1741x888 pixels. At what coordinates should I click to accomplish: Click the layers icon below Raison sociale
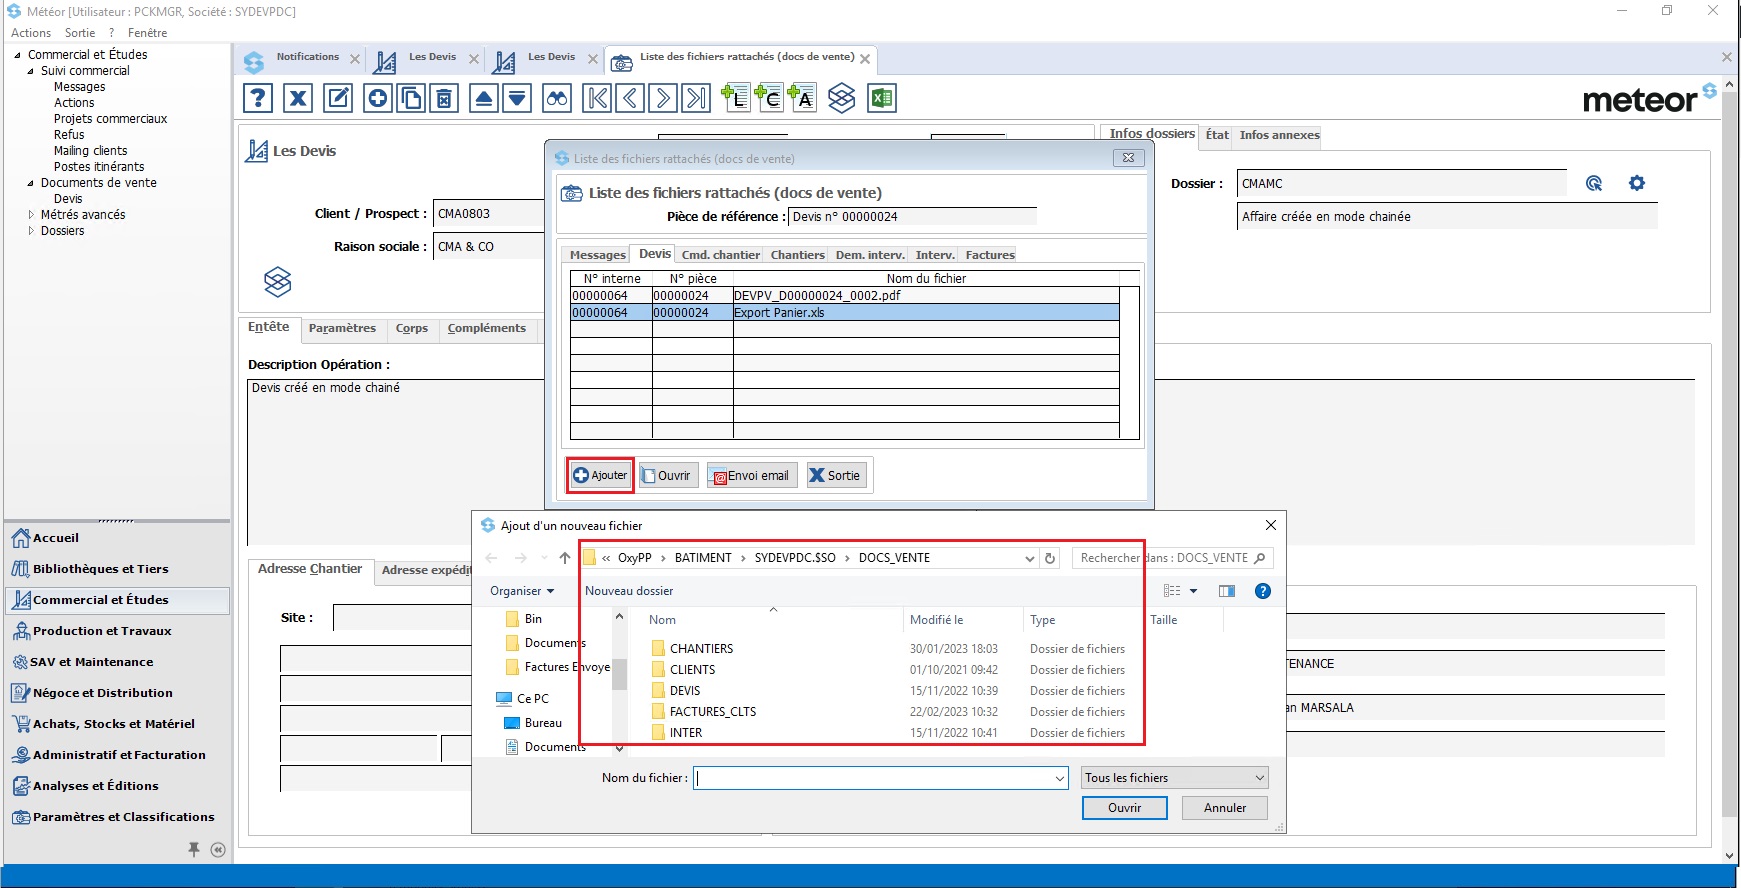pyautogui.click(x=277, y=282)
